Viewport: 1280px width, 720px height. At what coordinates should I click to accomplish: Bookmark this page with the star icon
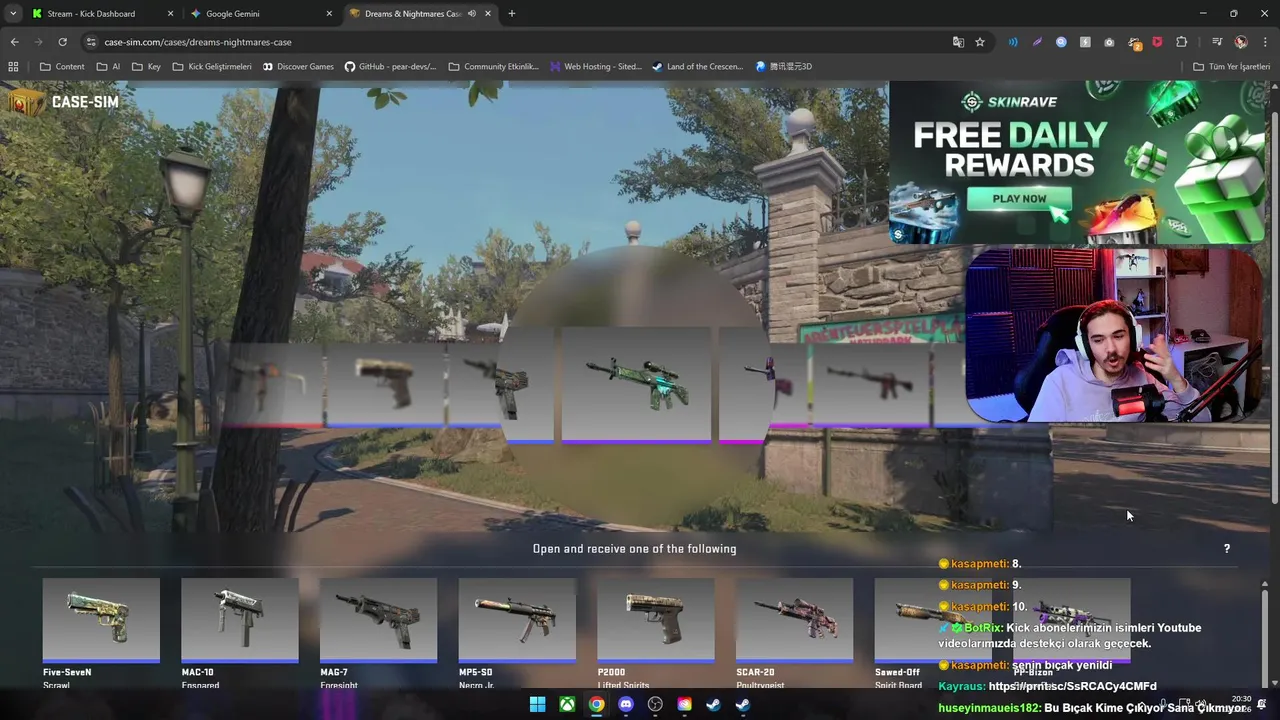[x=980, y=42]
